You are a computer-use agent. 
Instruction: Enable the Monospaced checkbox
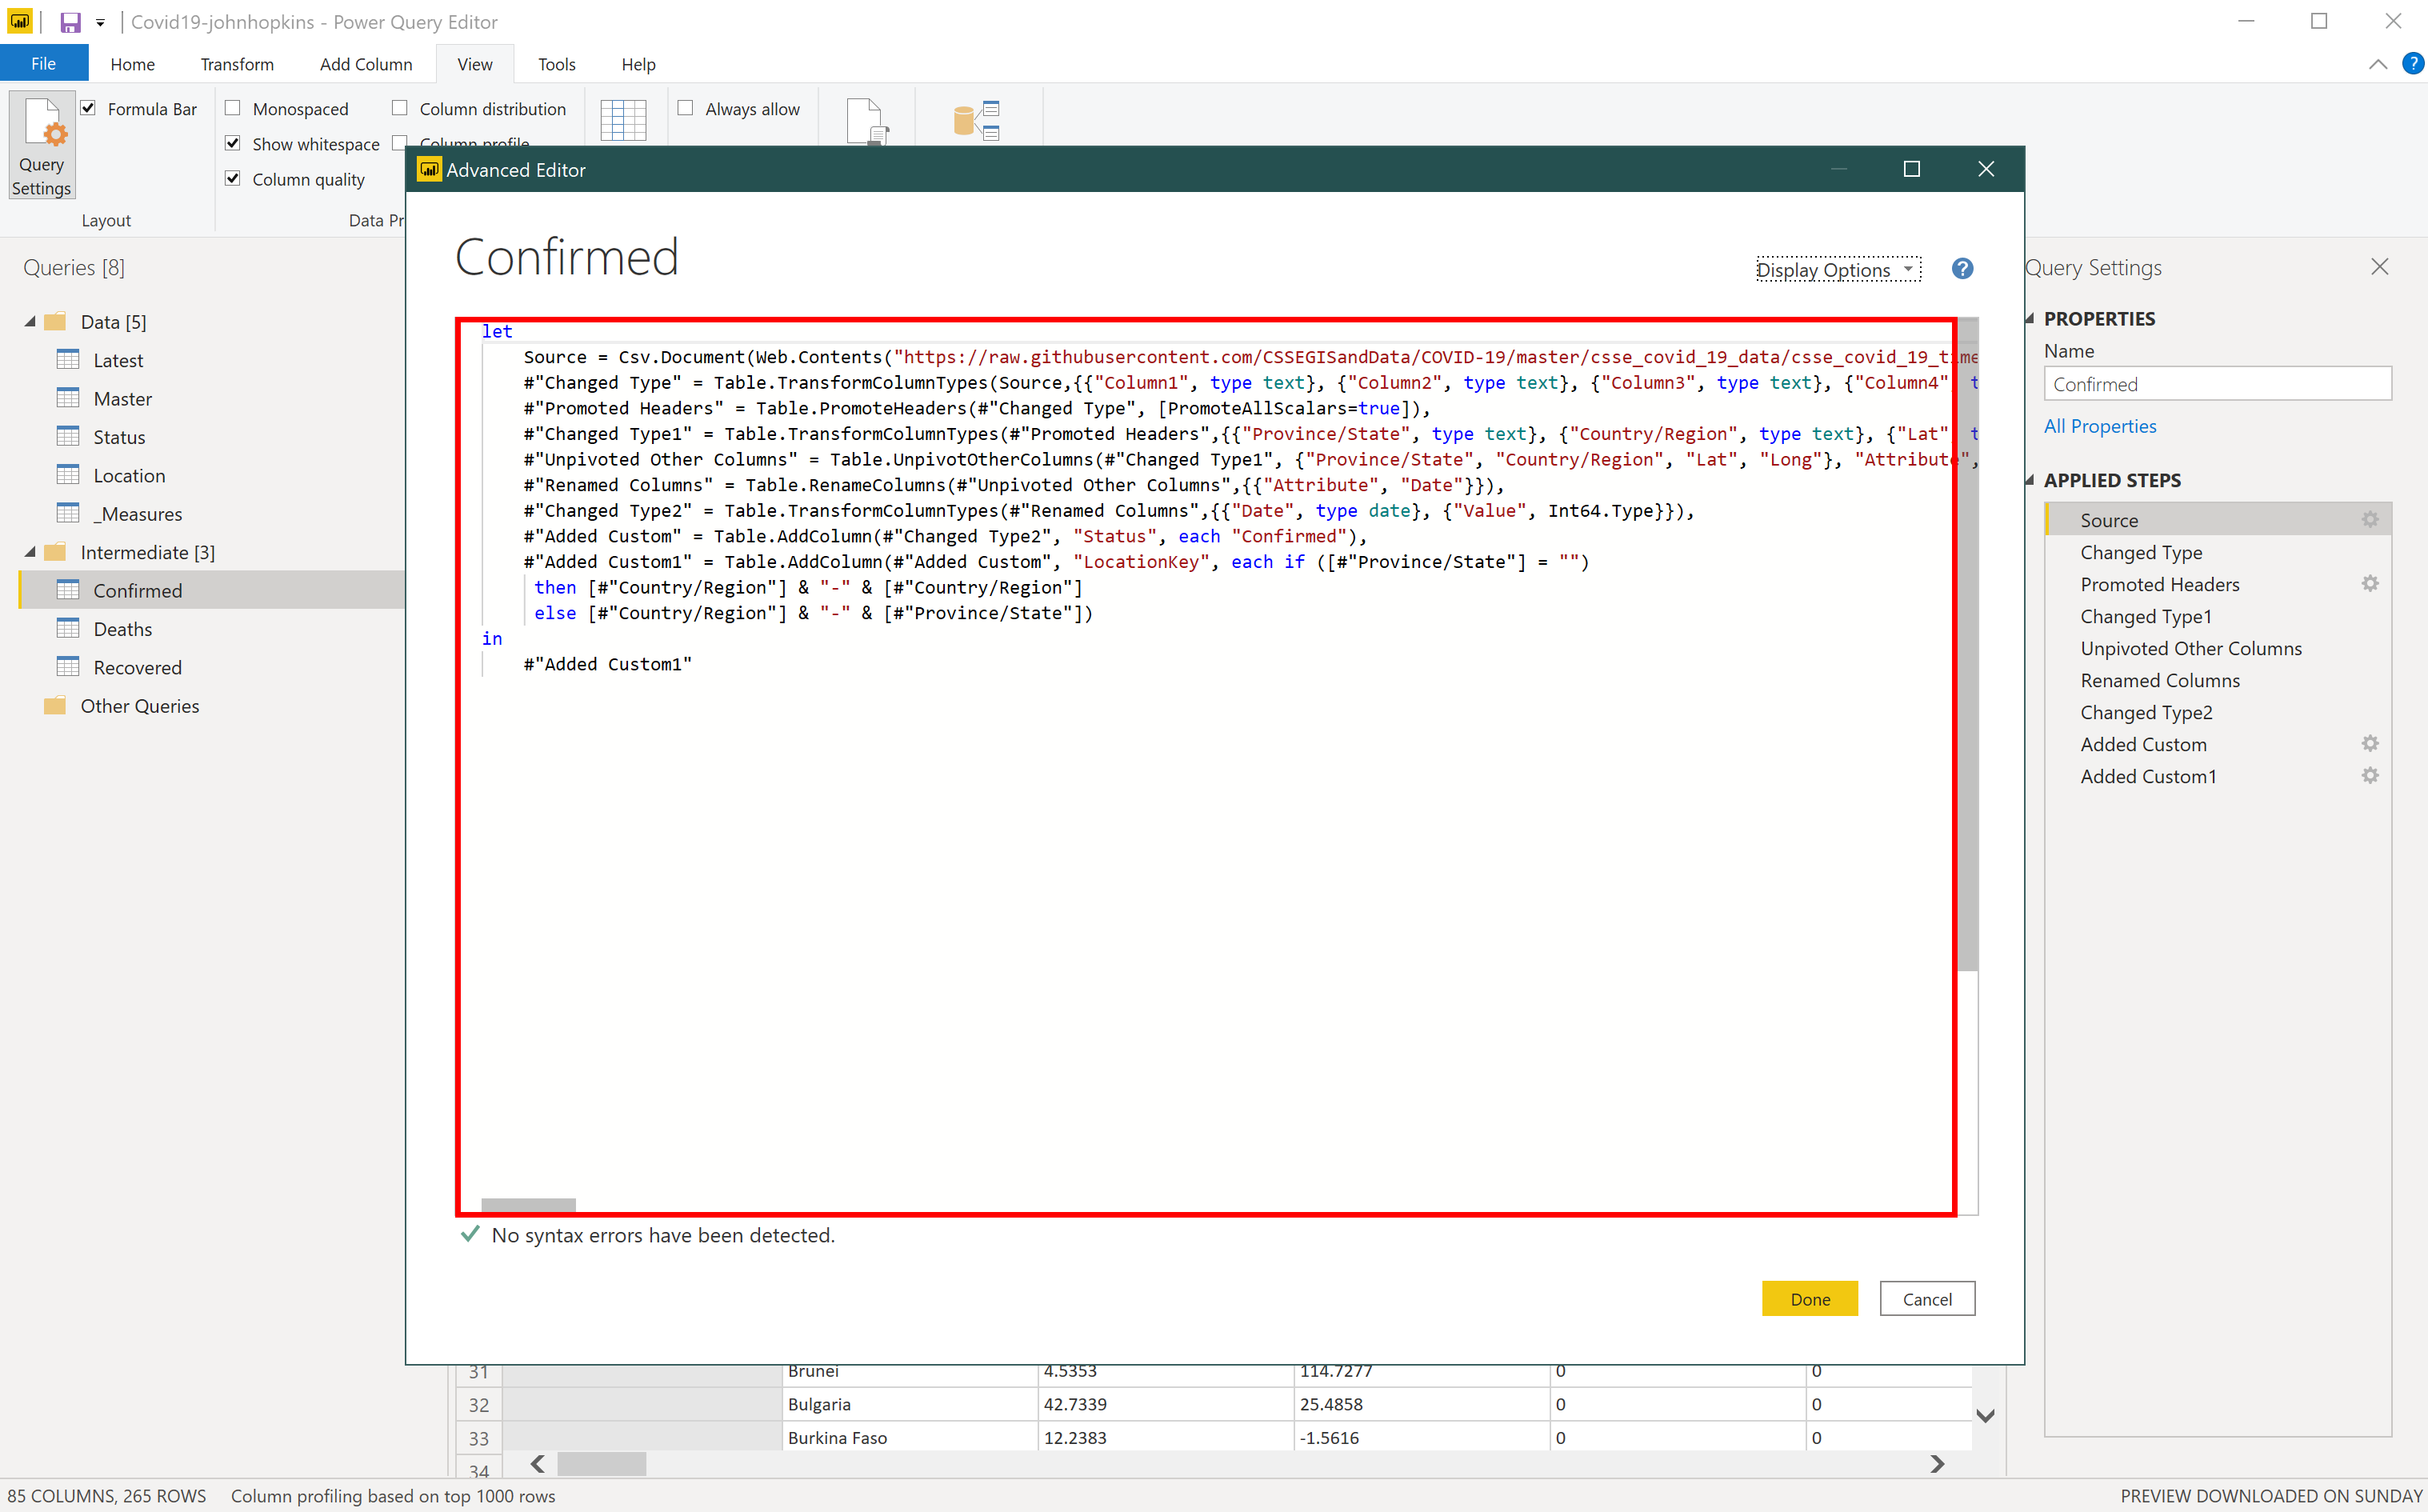[x=233, y=108]
